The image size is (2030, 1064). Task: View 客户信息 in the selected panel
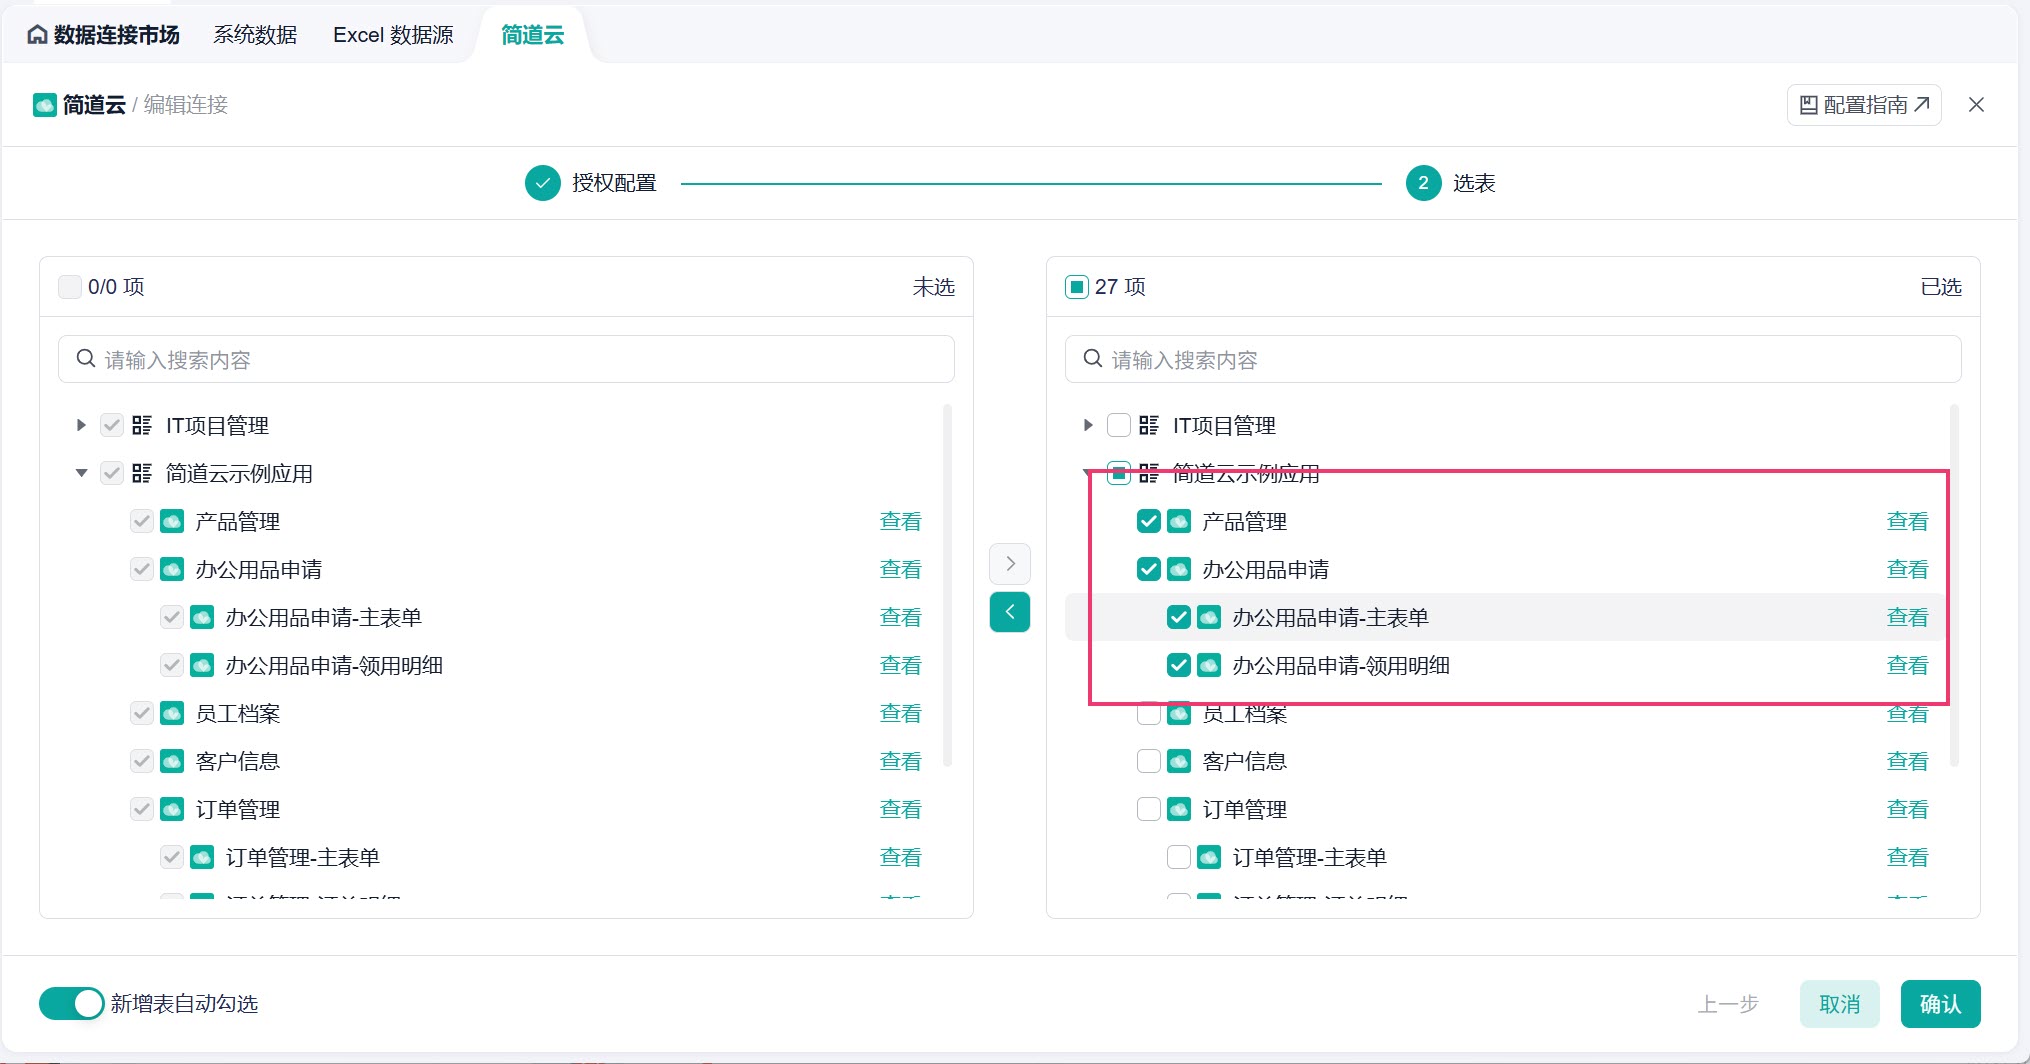tap(1907, 761)
